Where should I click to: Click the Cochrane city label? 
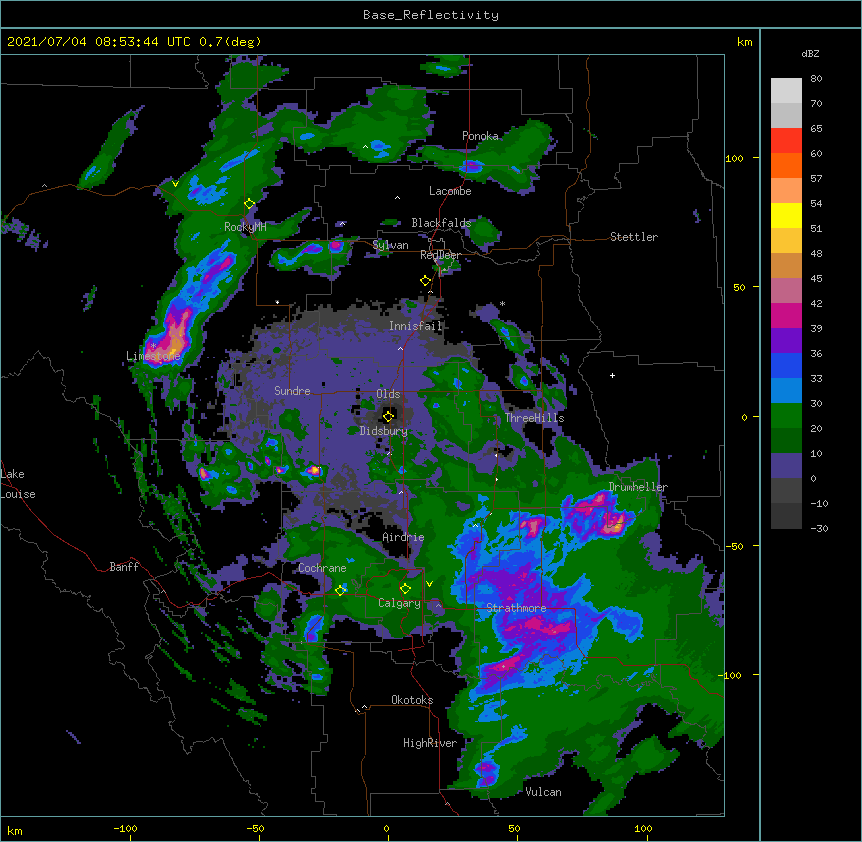(322, 568)
